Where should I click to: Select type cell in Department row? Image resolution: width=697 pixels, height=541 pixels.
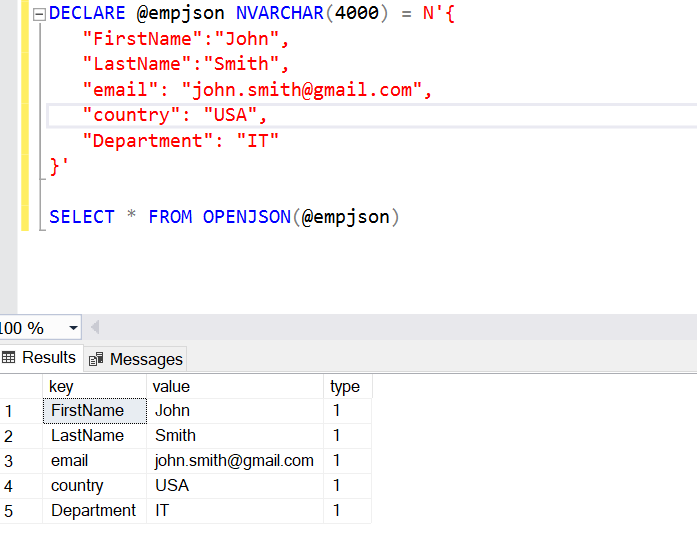click(x=348, y=510)
